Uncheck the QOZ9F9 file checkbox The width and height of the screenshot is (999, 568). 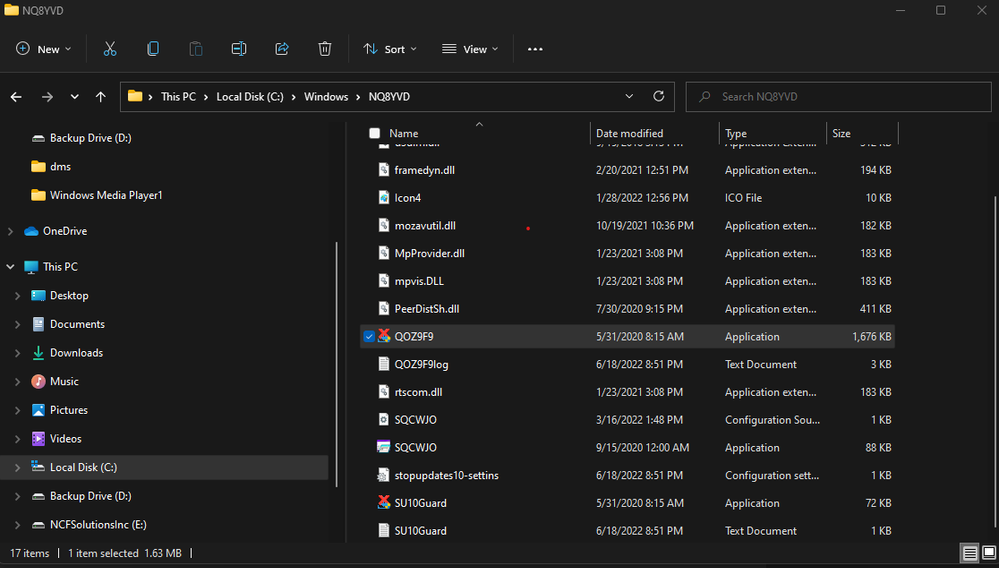(x=370, y=337)
